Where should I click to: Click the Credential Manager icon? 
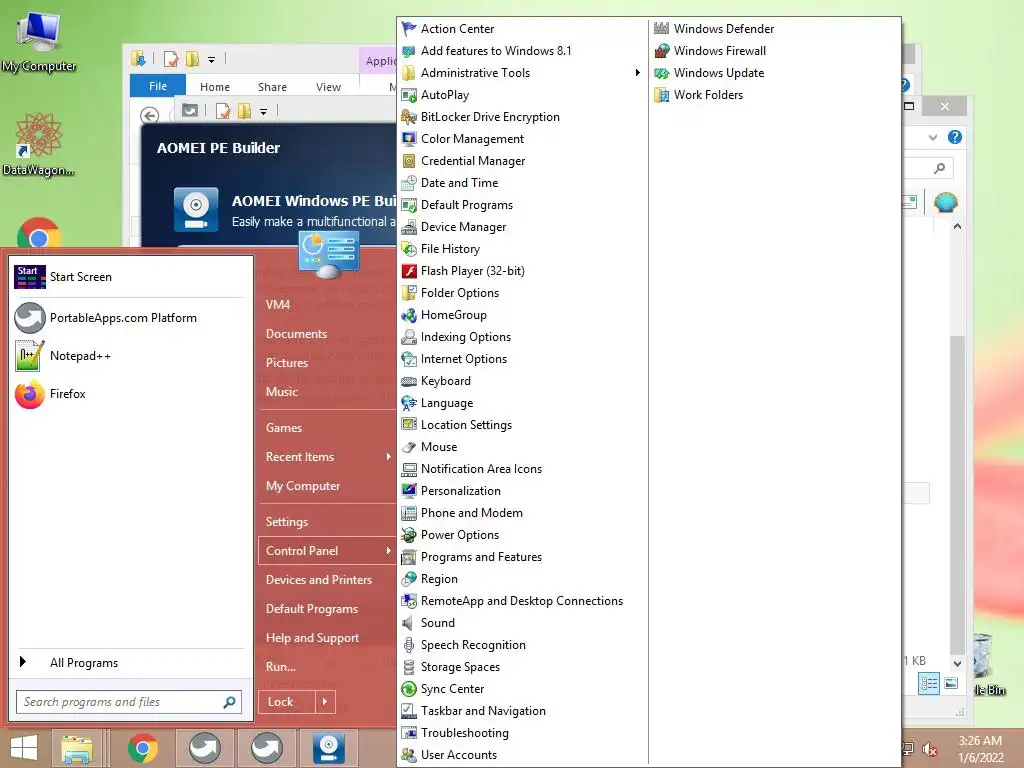pos(409,161)
